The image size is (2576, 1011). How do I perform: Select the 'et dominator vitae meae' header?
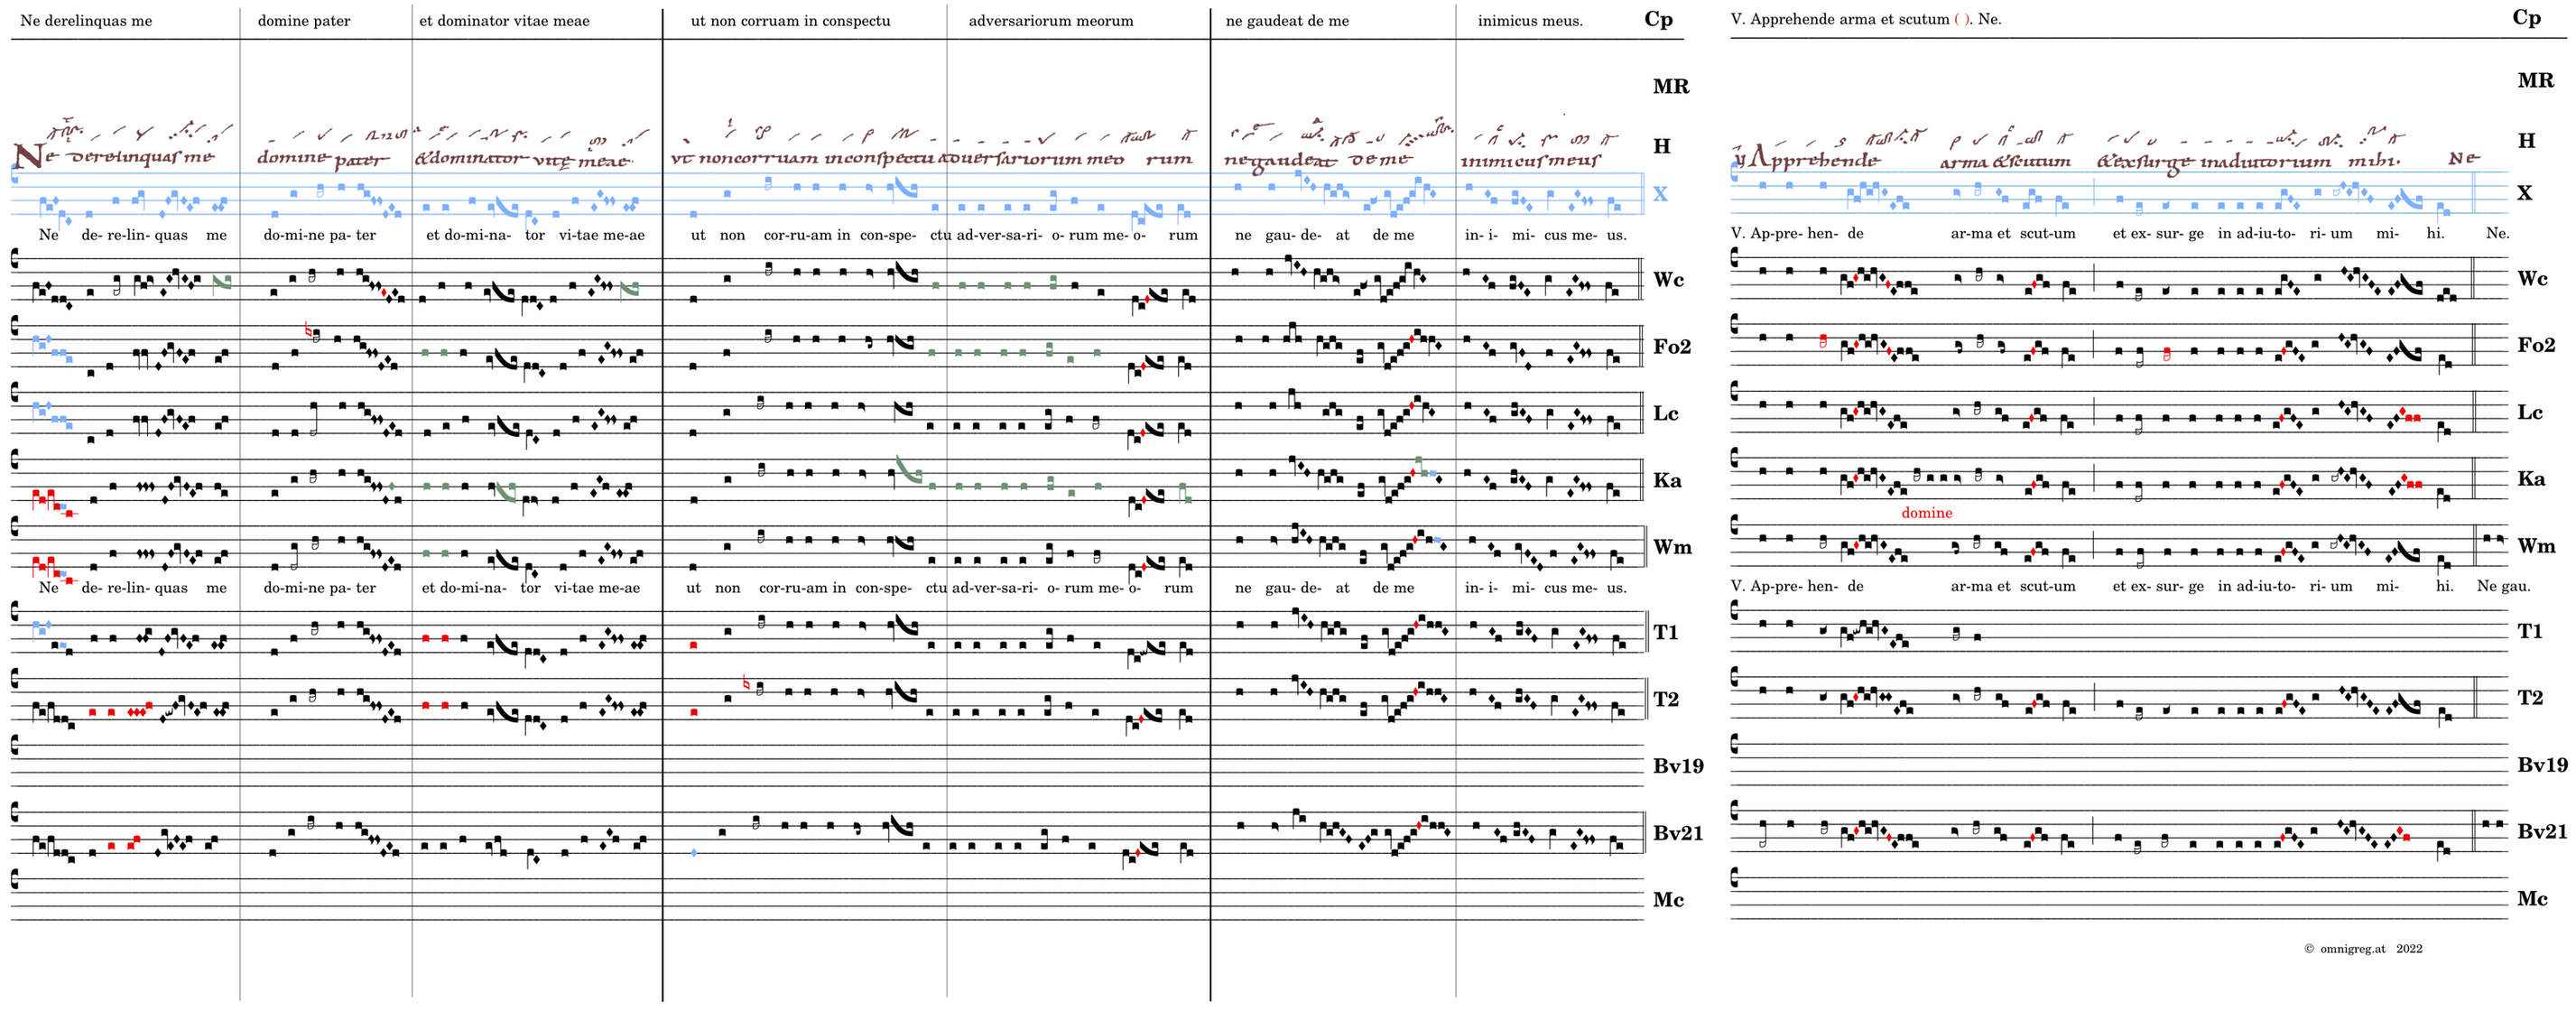click(x=504, y=21)
